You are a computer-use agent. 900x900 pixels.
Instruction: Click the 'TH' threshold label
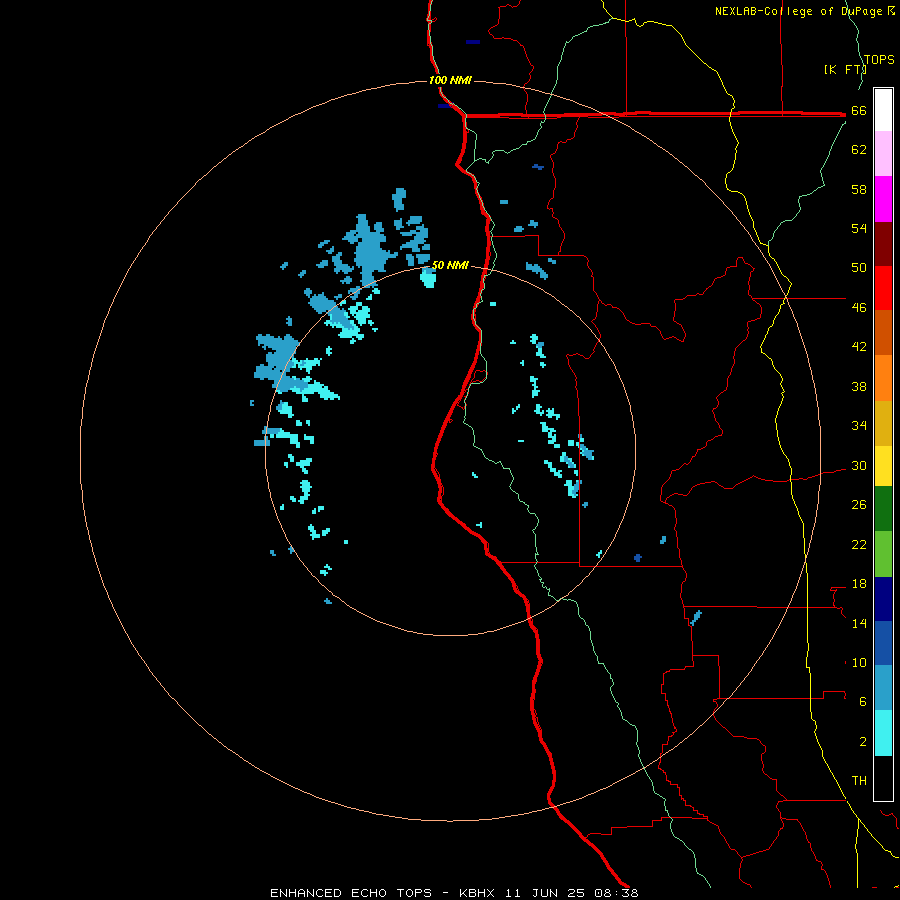[x=859, y=781]
